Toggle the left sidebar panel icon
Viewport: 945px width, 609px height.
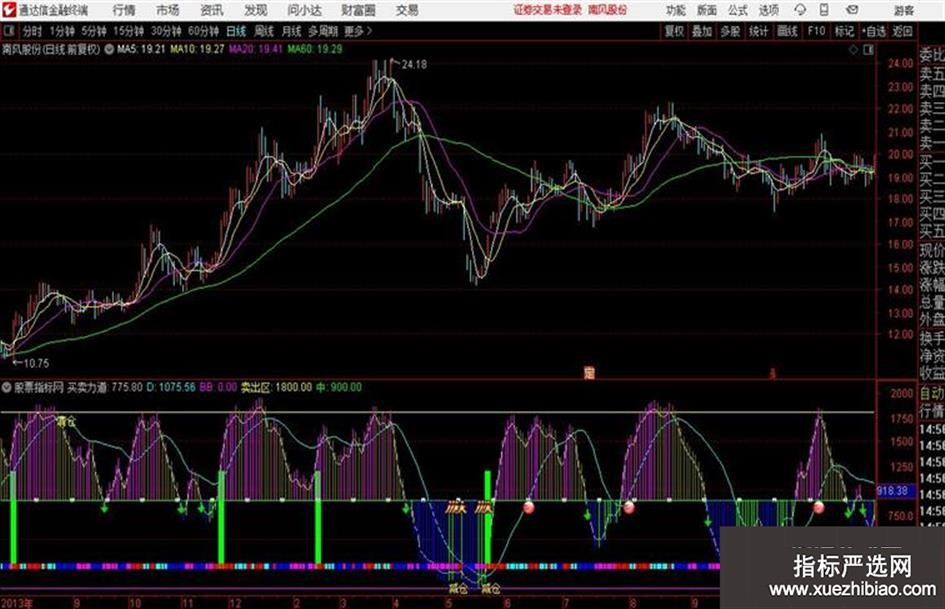[8, 31]
